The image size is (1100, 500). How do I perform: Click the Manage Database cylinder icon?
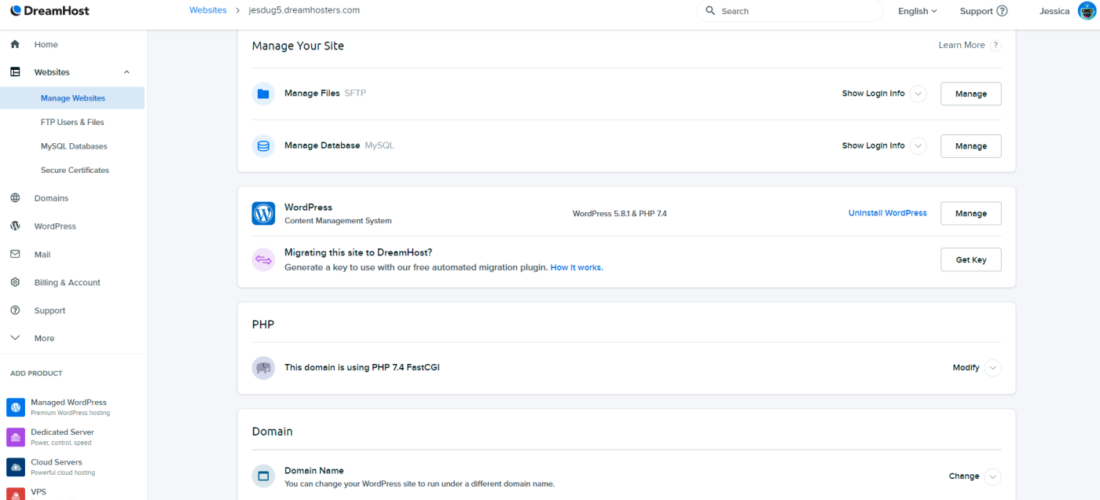(x=263, y=146)
